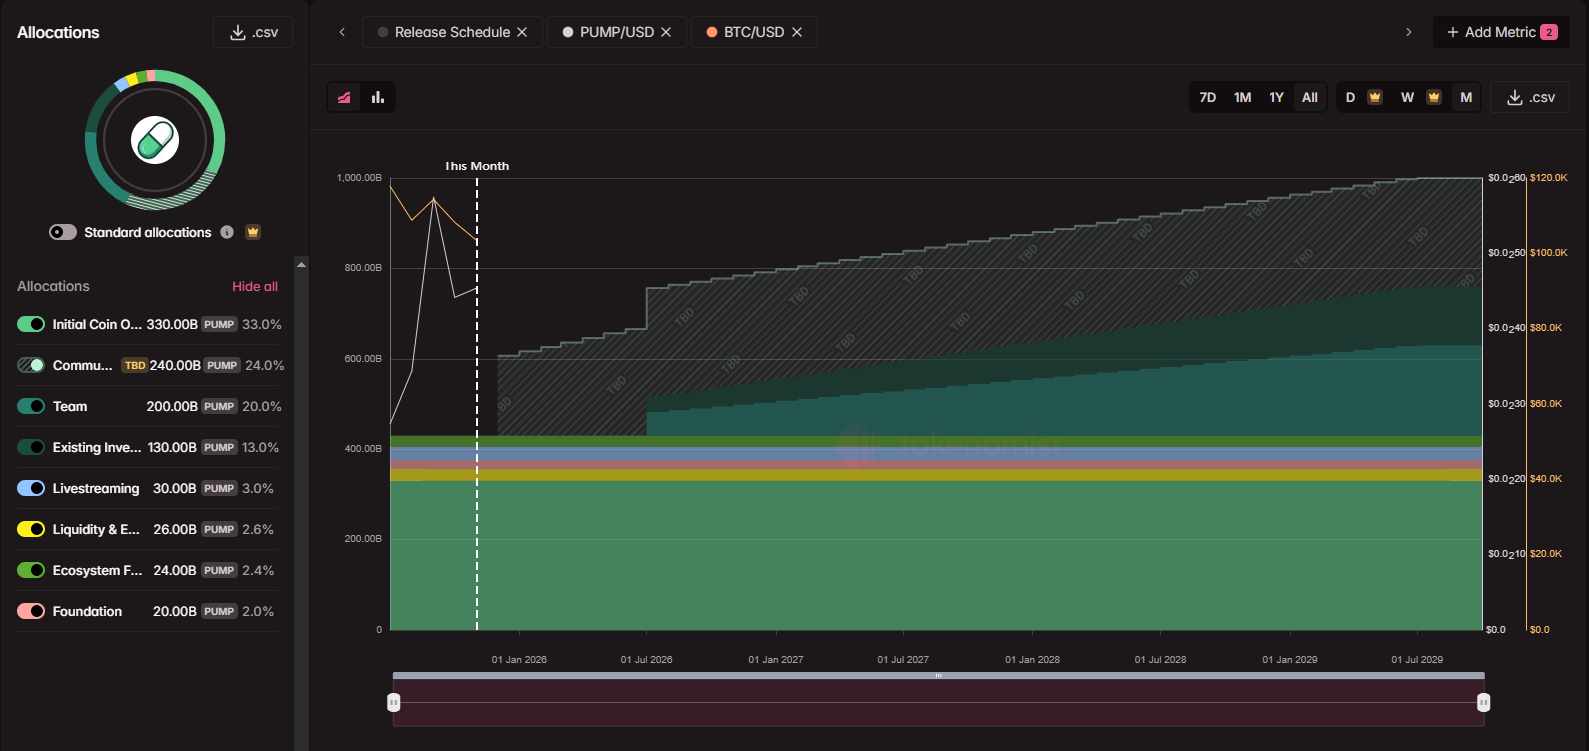
Task: Click crown icon next to D interval
Action: pyautogui.click(x=1375, y=97)
